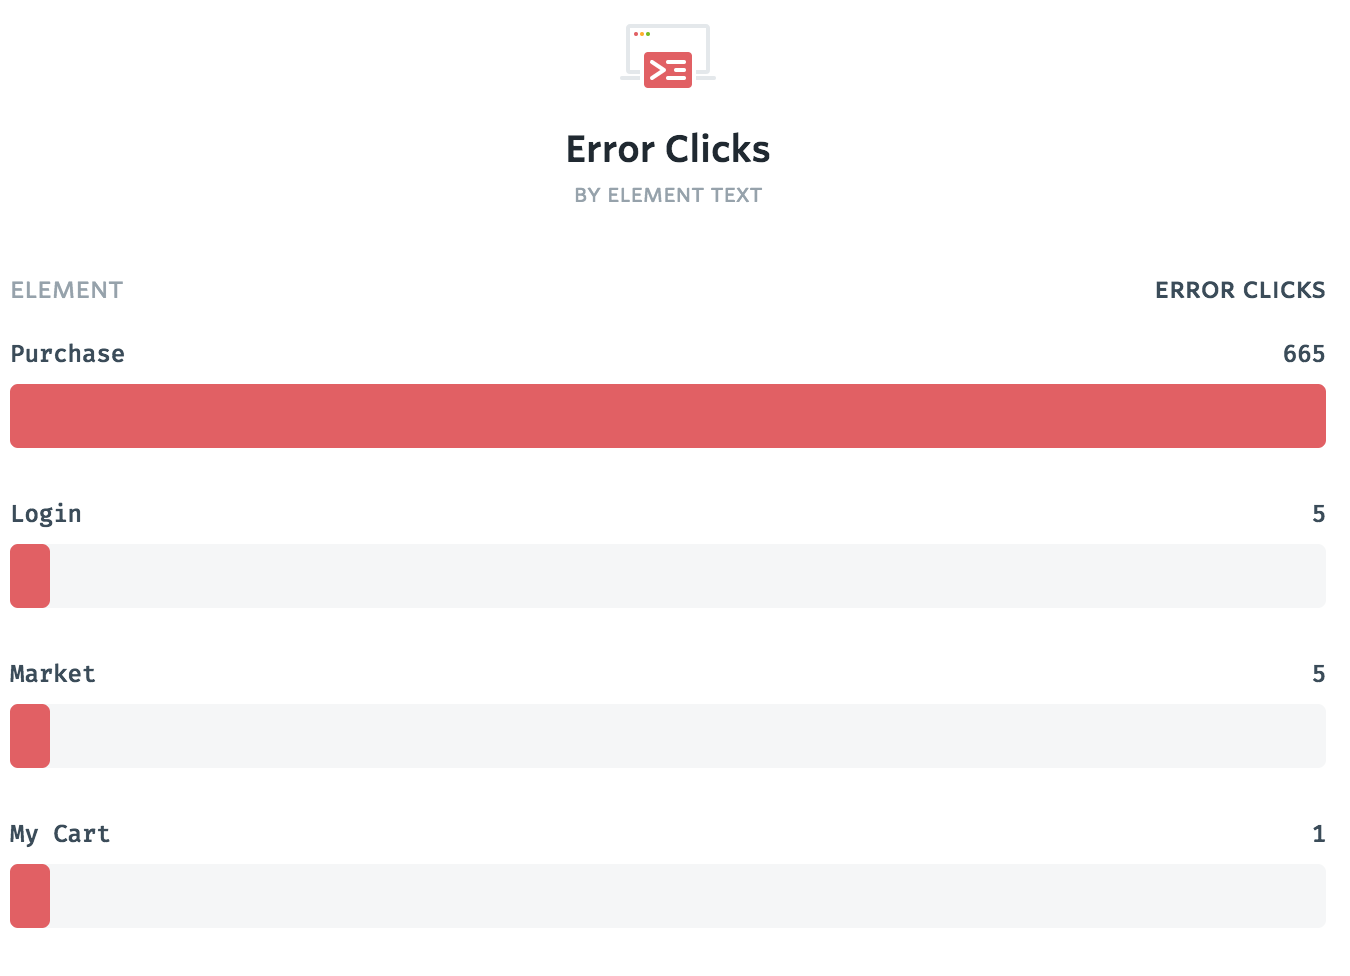The width and height of the screenshot is (1350, 976).
Task: Click the gray area of Login bar
Action: point(688,576)
